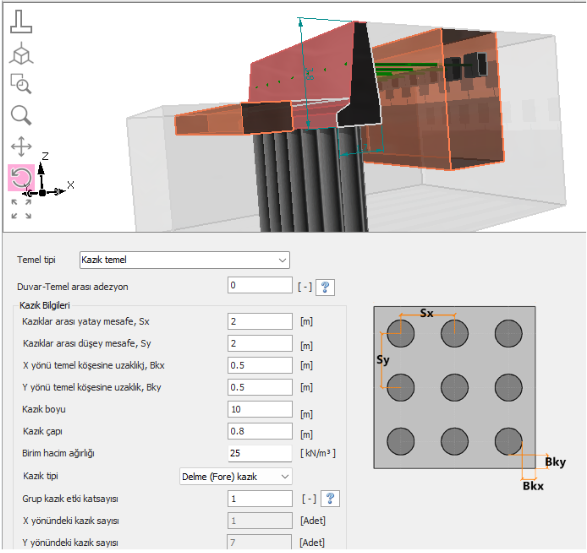Click the 'Birim hacim ağırlığı' label
The width and height of the screenshot is (587, 553).
click(x=58, y=453)
